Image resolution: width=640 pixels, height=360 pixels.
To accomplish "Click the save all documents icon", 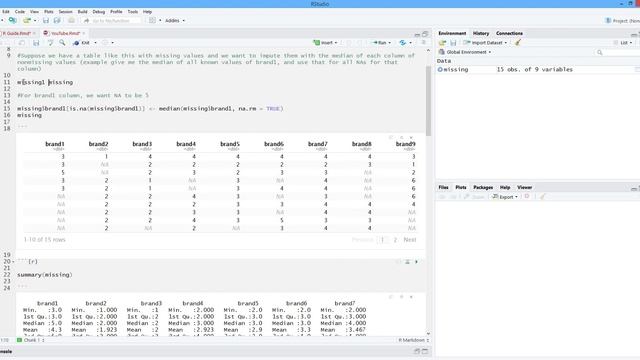I will [57, 20].
